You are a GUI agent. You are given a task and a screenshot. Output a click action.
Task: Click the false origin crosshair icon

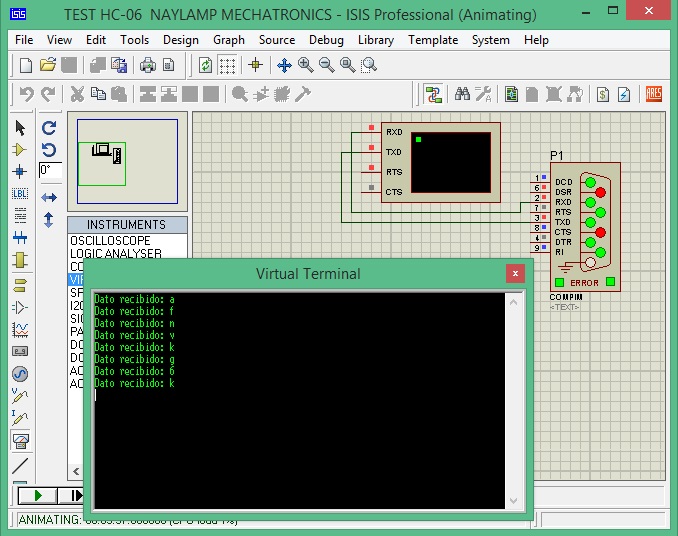(x=256, y=65)
